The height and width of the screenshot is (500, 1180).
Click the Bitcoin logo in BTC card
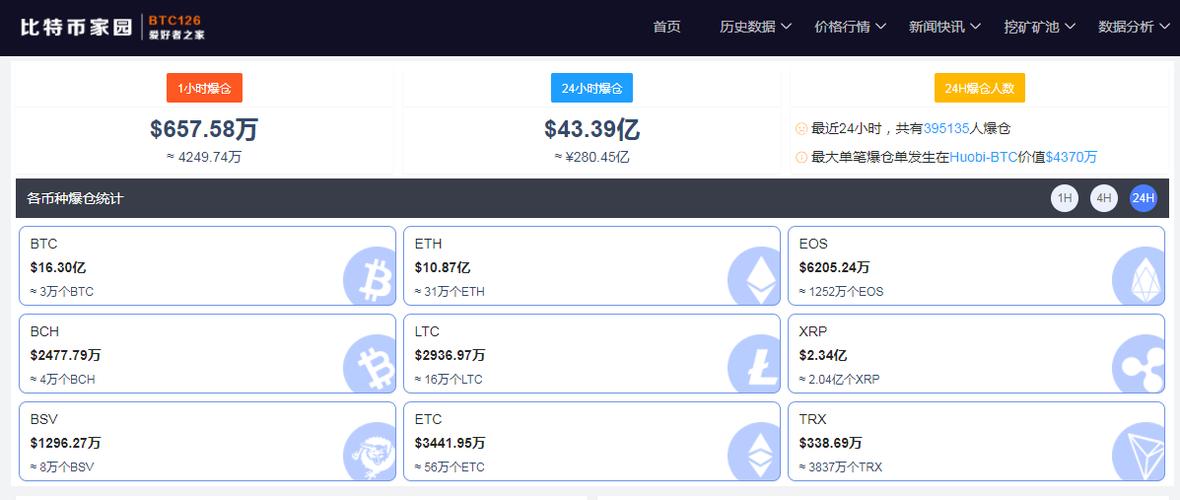[370, 277]
